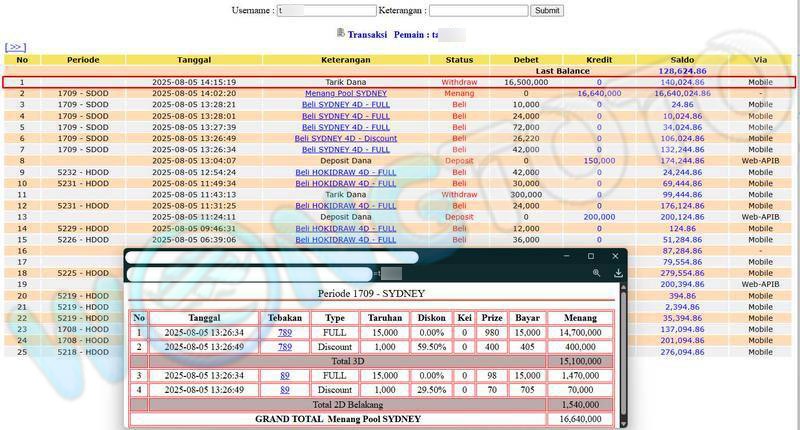Image resolution: width=800 pixels, height=430 pixels.
Task: Click the period 5232 - HDOD
Action: click(x=83, y=172)
